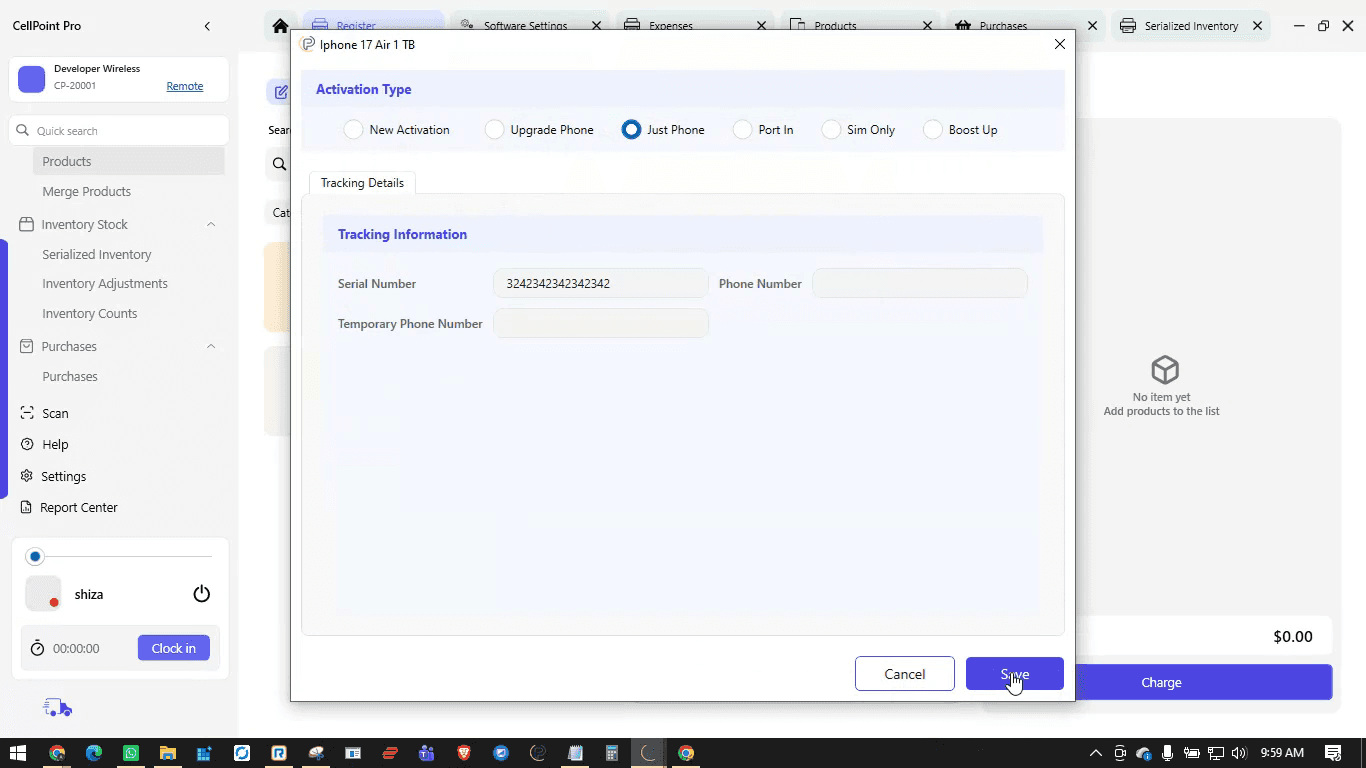Go to the Home icon tab

[280, 26]
